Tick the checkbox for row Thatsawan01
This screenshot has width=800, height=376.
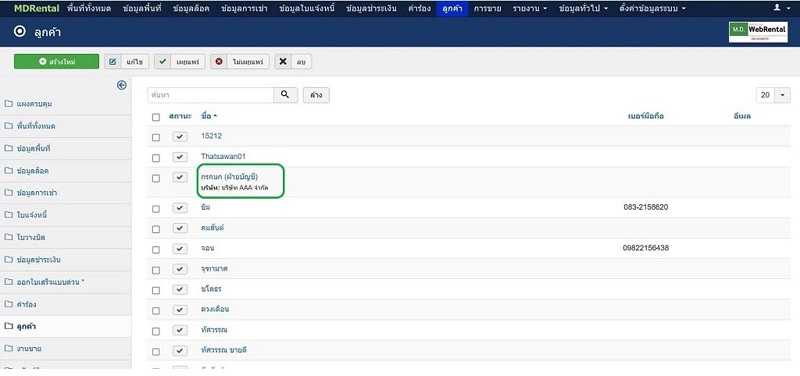[x=156, y=158]
